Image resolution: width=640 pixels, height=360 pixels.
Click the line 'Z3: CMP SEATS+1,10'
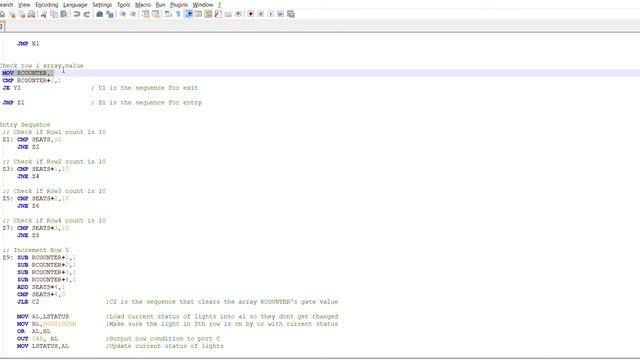(x=36, y=169)
